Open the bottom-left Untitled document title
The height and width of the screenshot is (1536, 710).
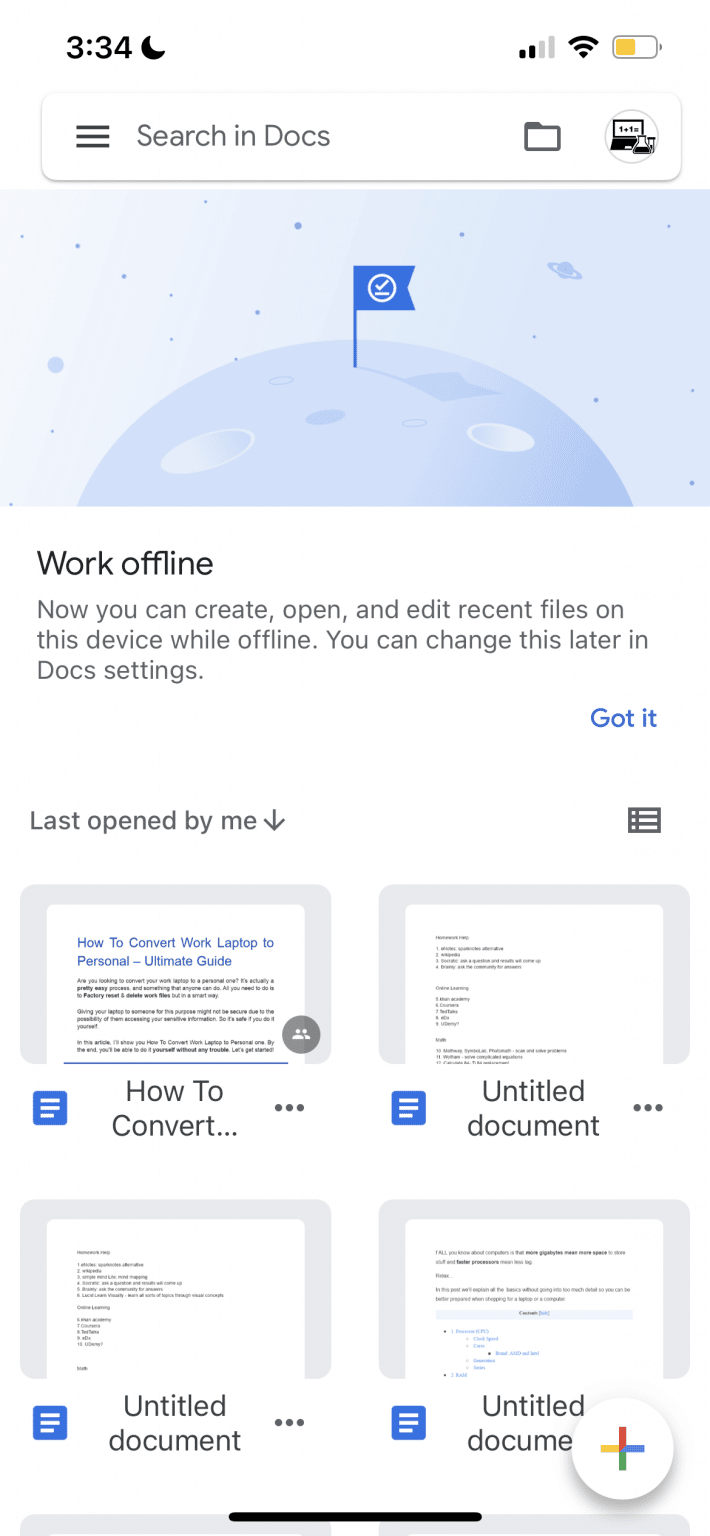pos(175,1423)
